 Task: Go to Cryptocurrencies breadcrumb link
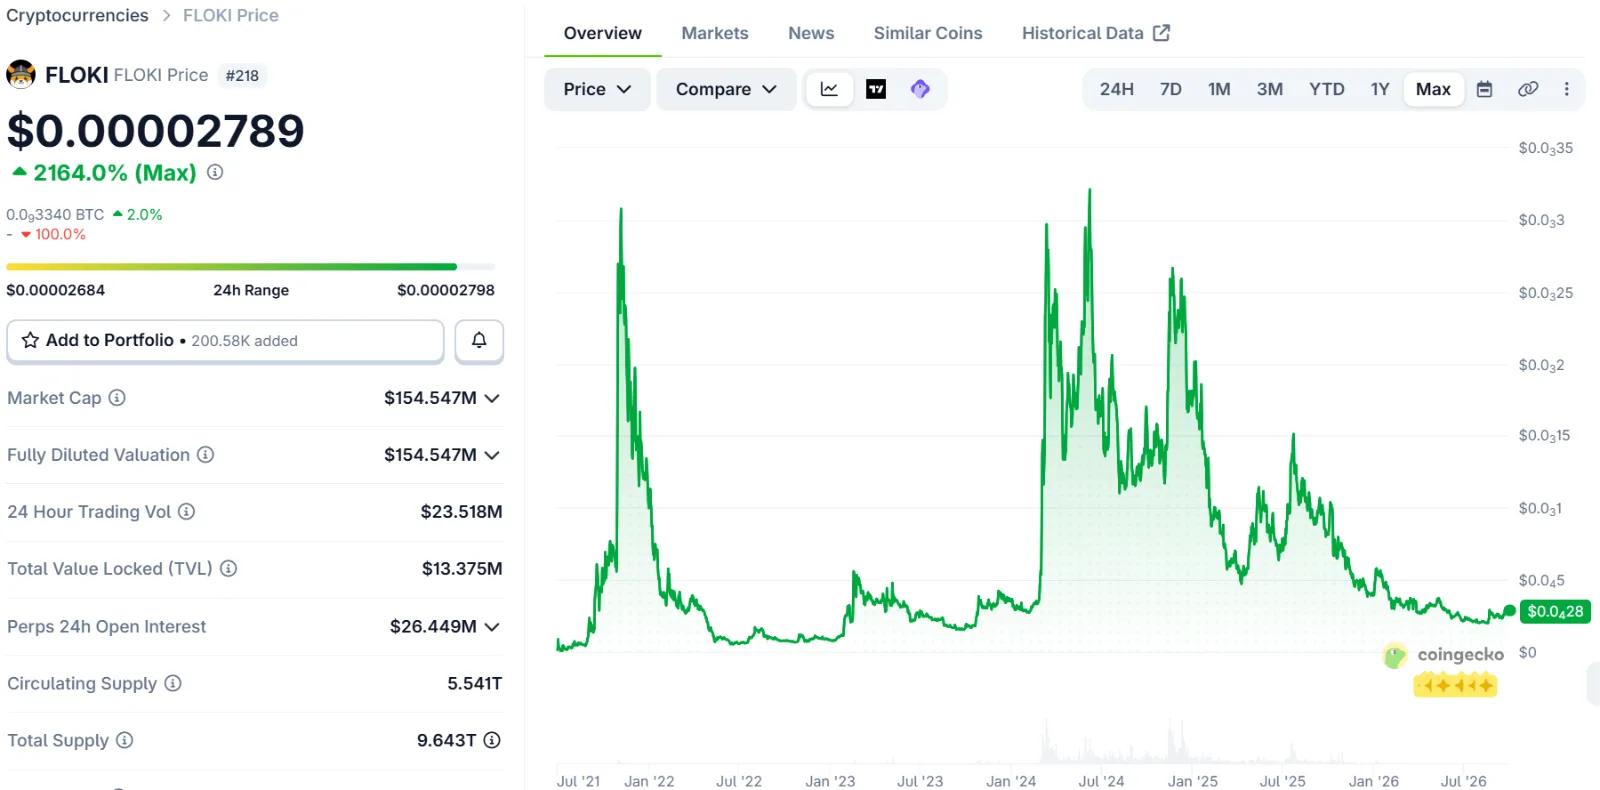pyautogui.click(x=77, y=15)
